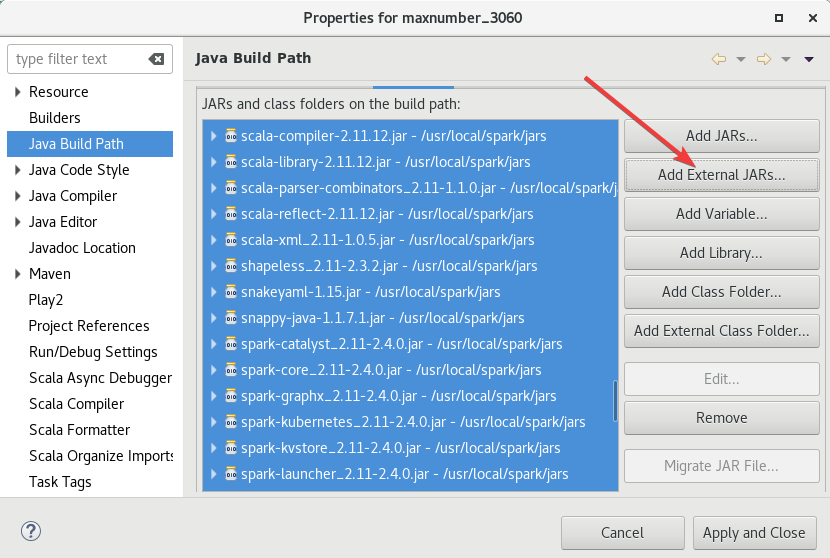Select spark-kubernetes_2.11-2.4.0.jar row text
This screenshot has height=558, width=830.
413,421
